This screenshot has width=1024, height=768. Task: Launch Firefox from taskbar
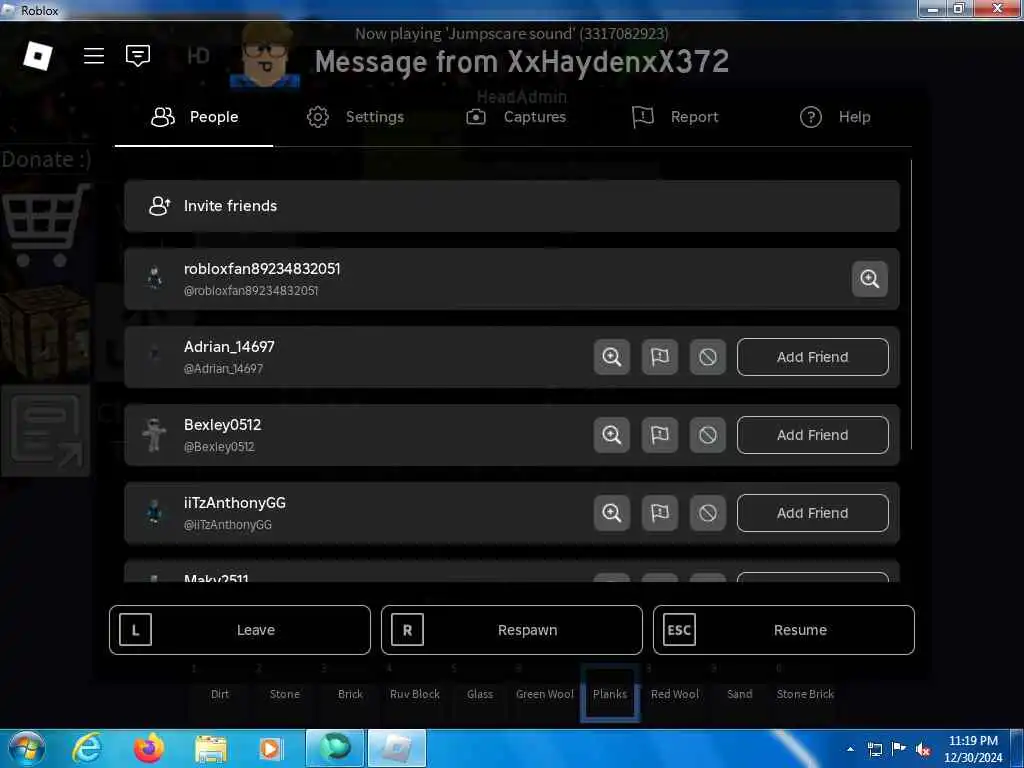149,748
